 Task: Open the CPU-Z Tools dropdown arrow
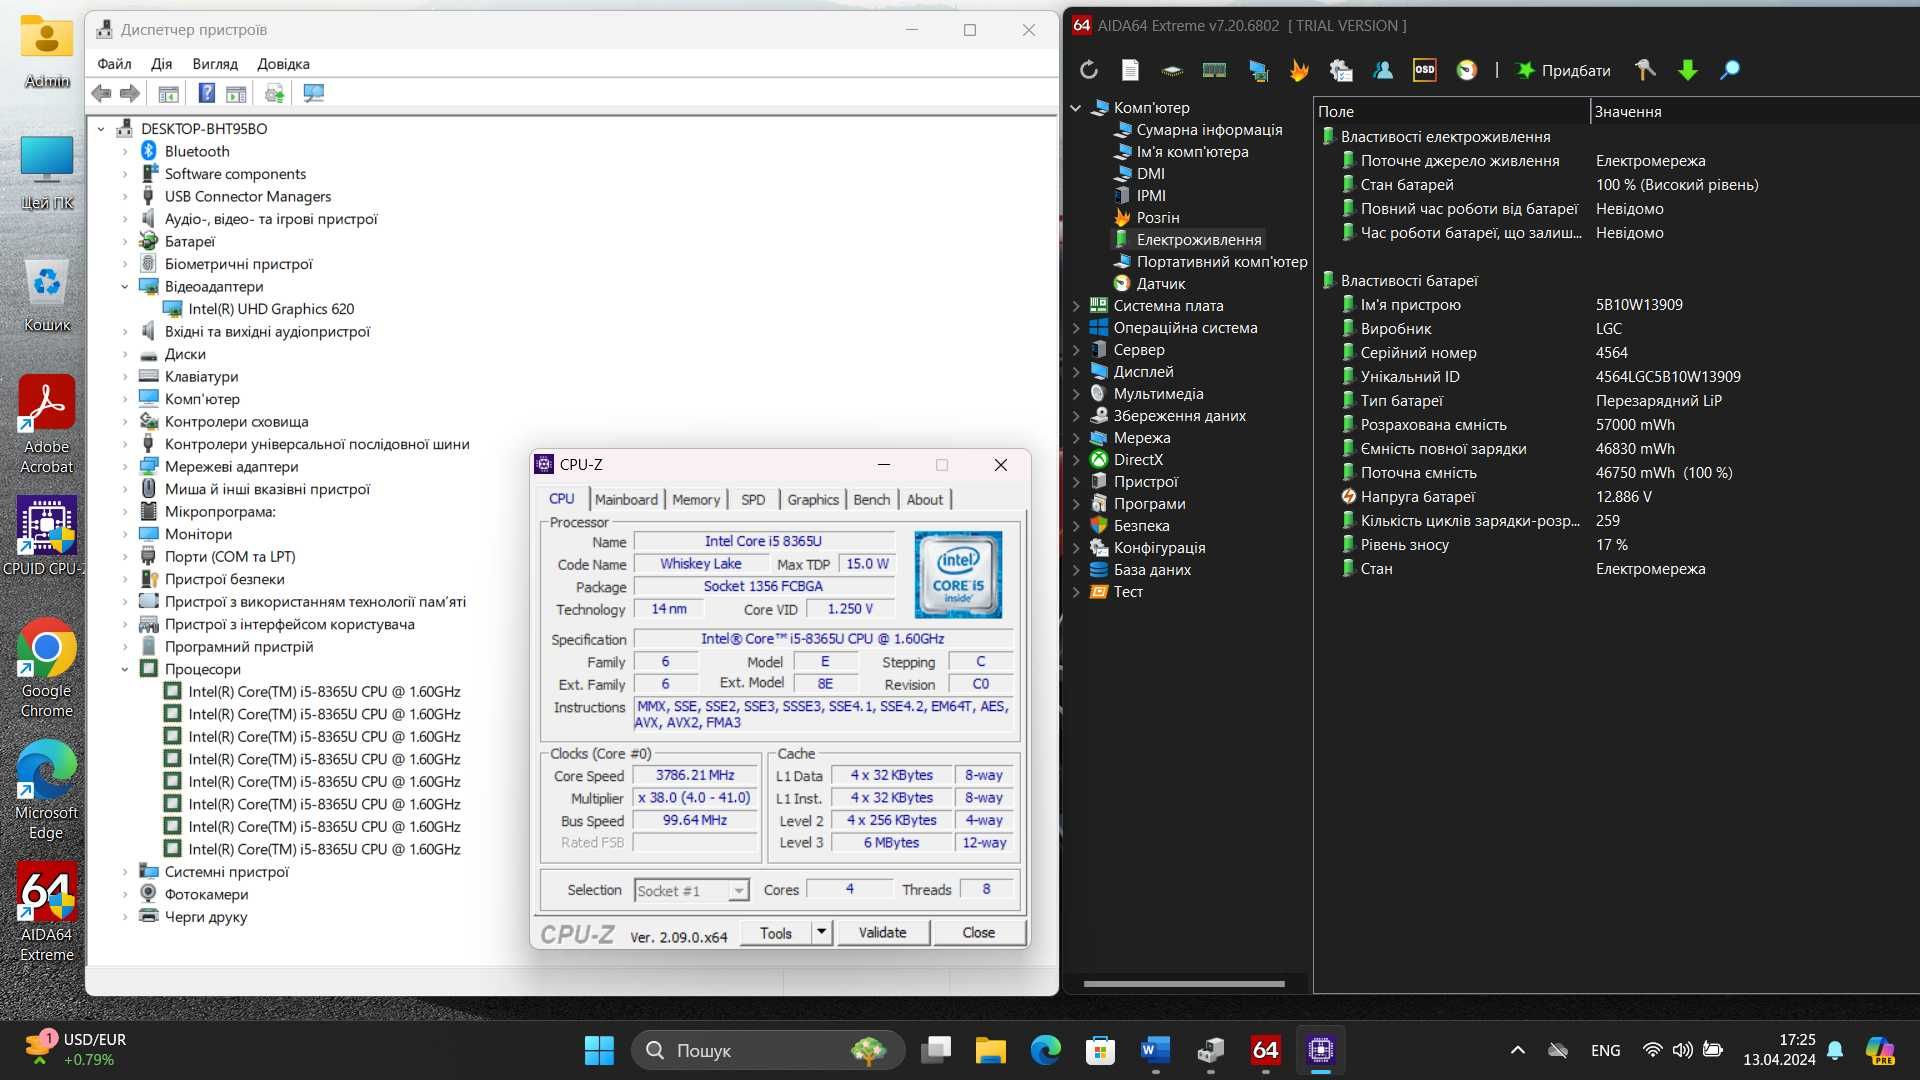[x=821, y=932]
